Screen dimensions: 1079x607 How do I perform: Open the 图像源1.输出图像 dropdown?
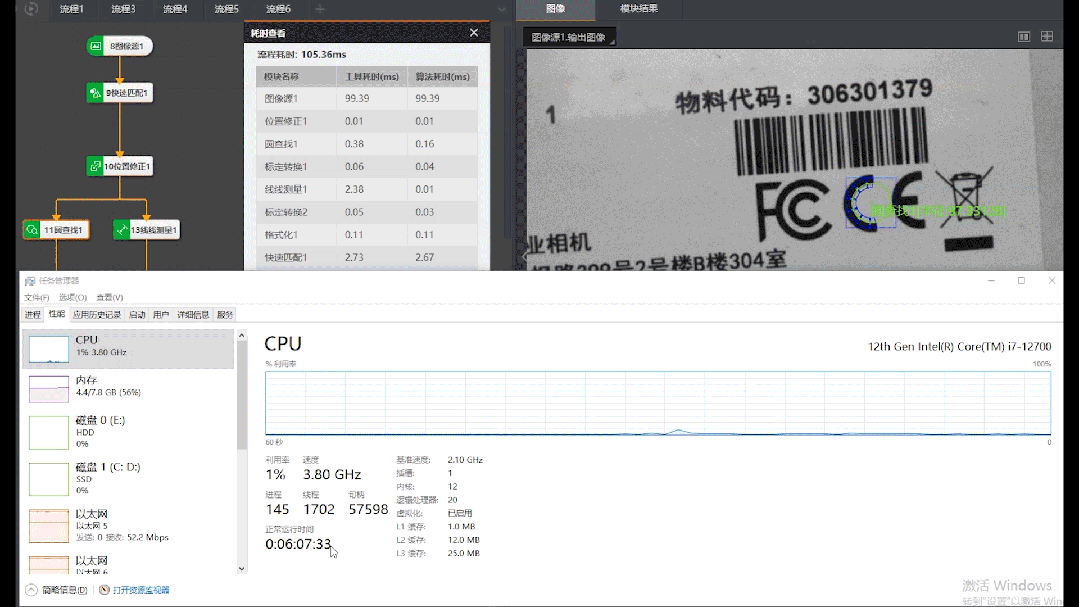(x=569, y=37)
